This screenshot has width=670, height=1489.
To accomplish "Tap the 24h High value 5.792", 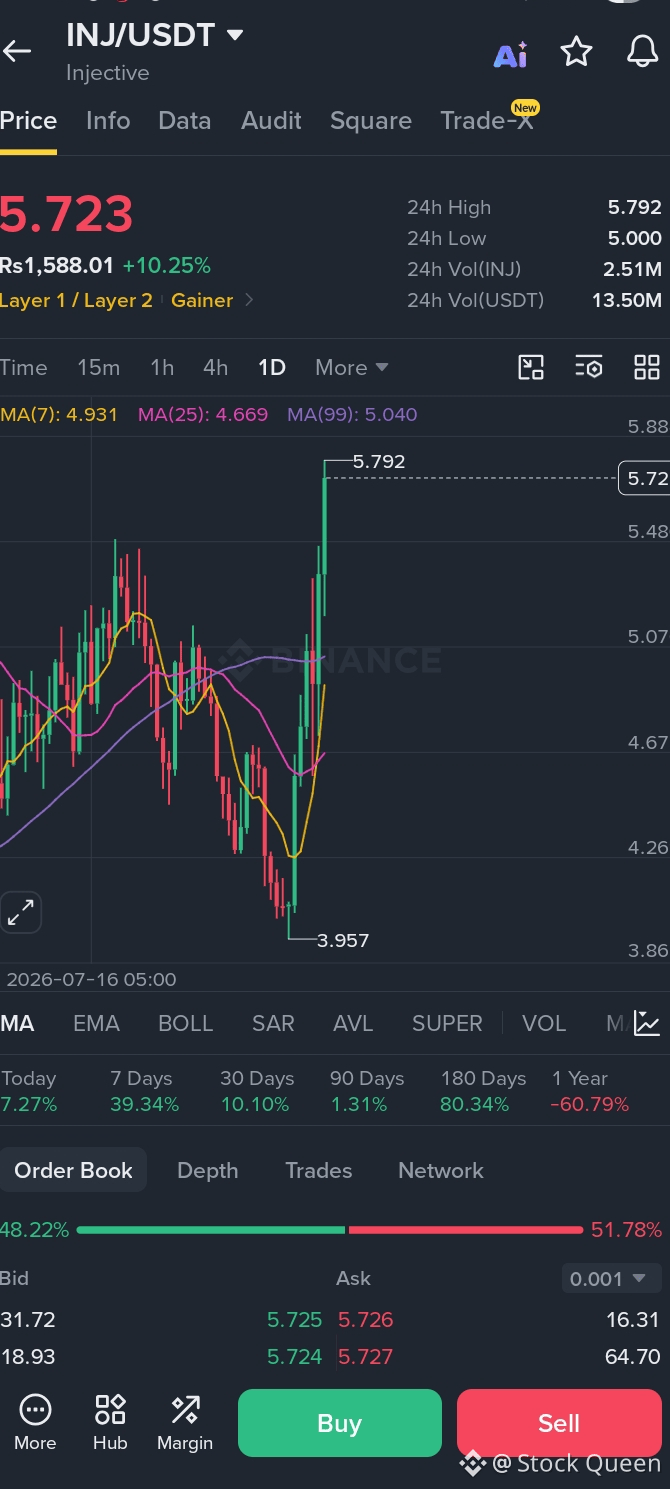I will [635, 207].
